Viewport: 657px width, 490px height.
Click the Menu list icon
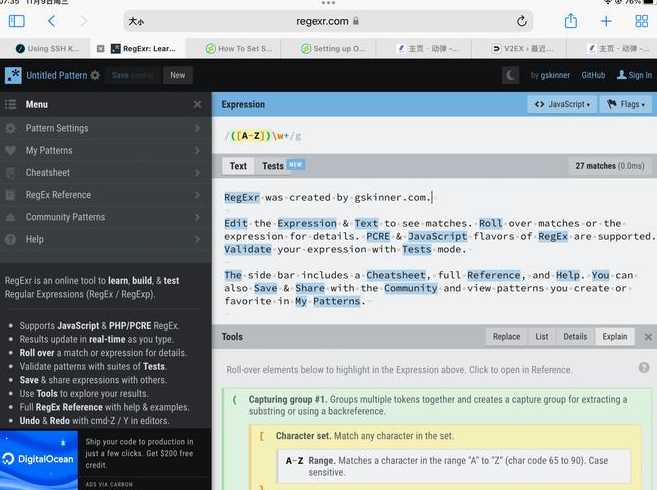(10, 104)
